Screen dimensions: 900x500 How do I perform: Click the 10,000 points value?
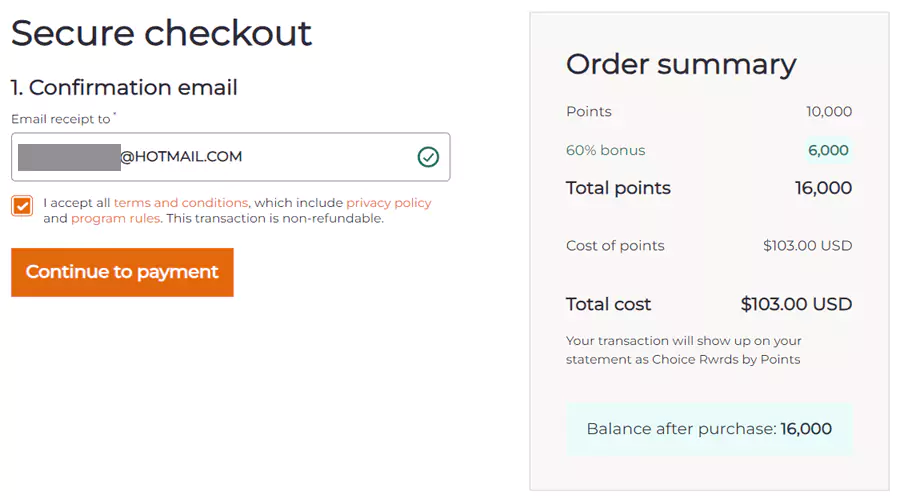(x=829, y=112)
